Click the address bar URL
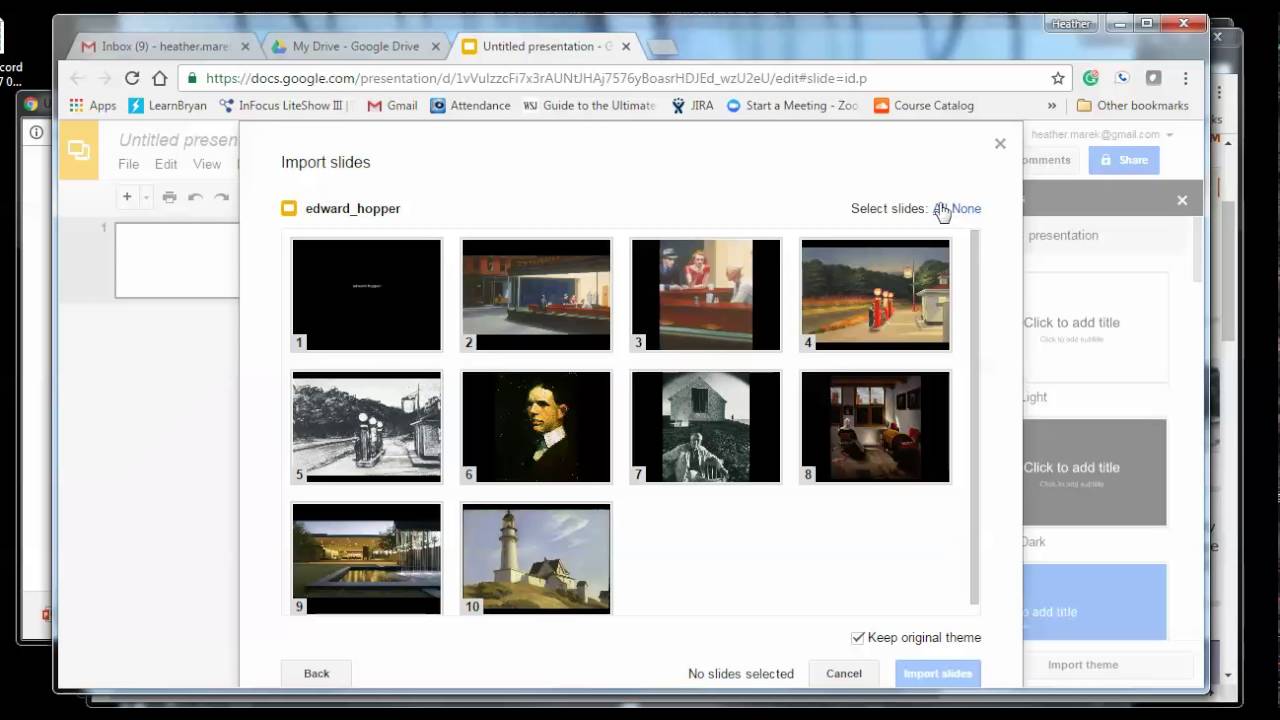This screenshot has width=1280, height=720. (536, 78)
